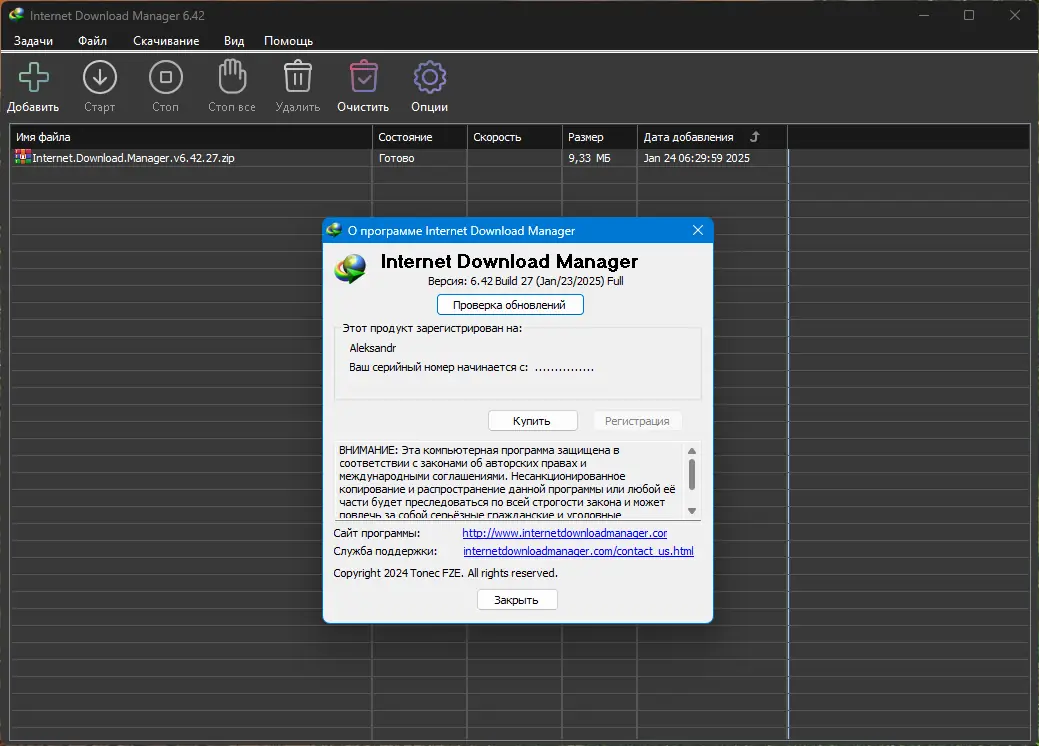Click the Закрыть button
This screenshot has width=1039, height=746.
click(517, 600)
